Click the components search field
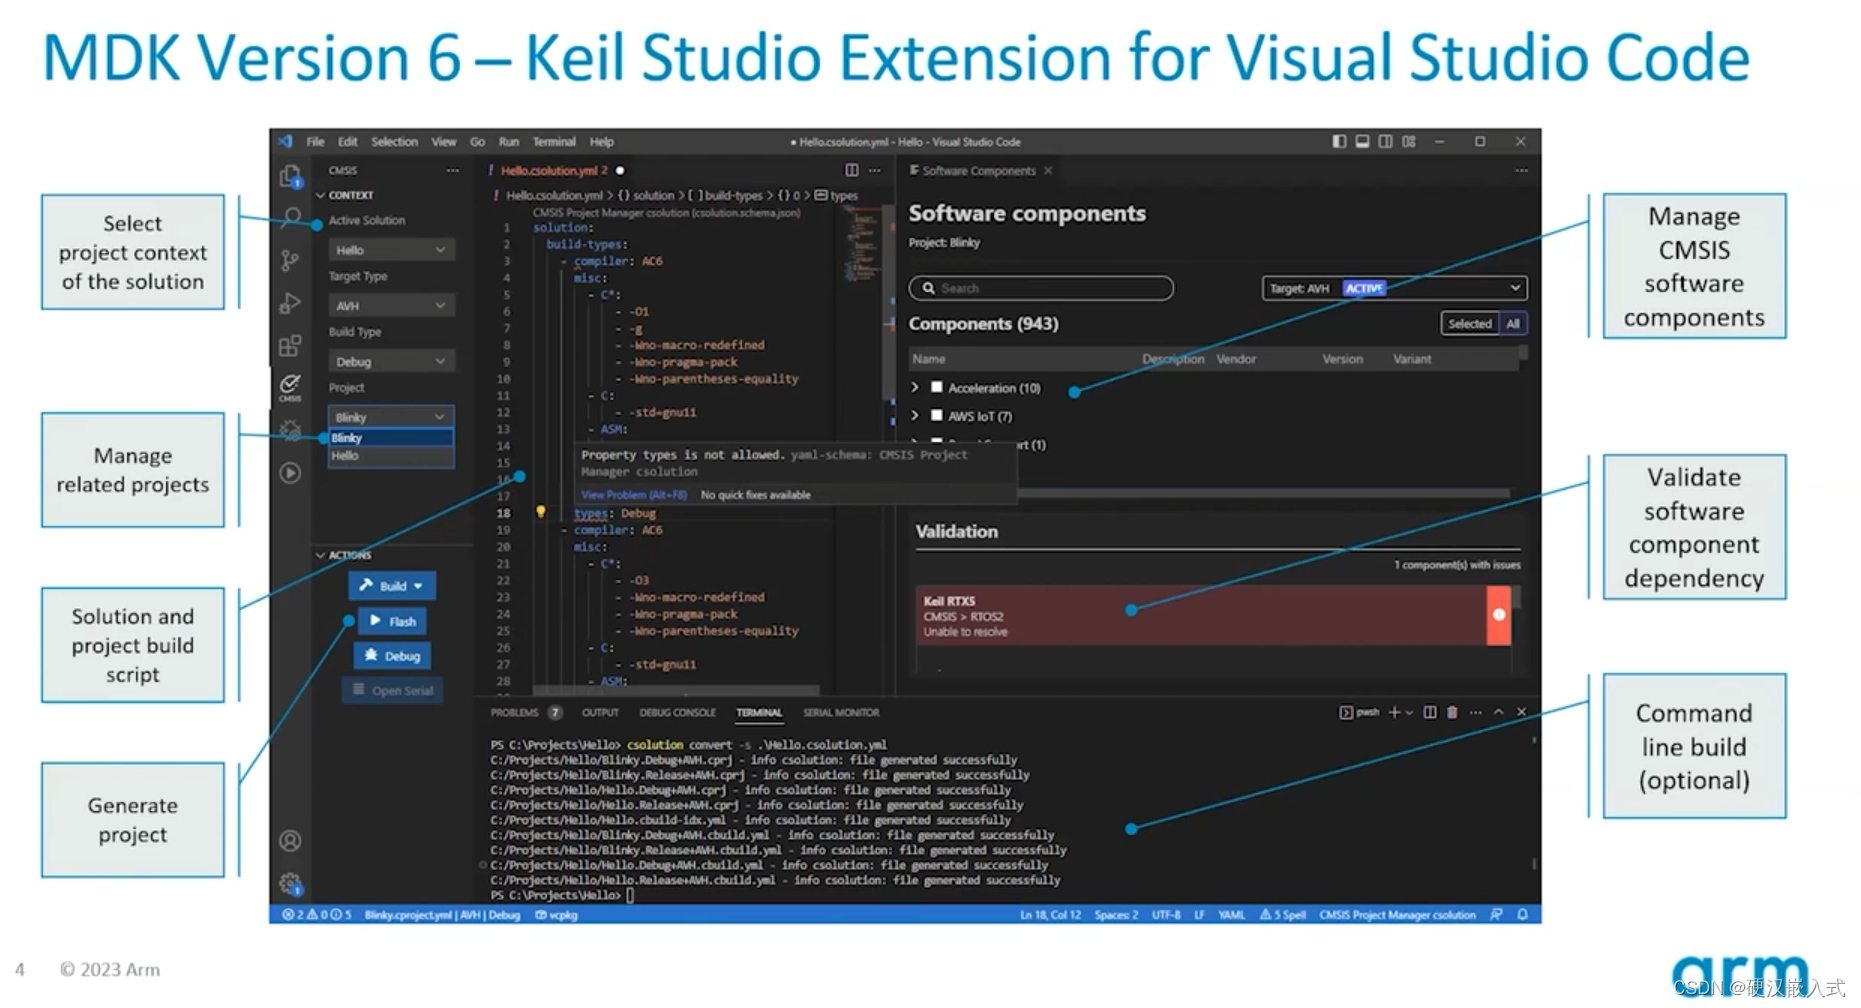 (x=1041, y=288)
